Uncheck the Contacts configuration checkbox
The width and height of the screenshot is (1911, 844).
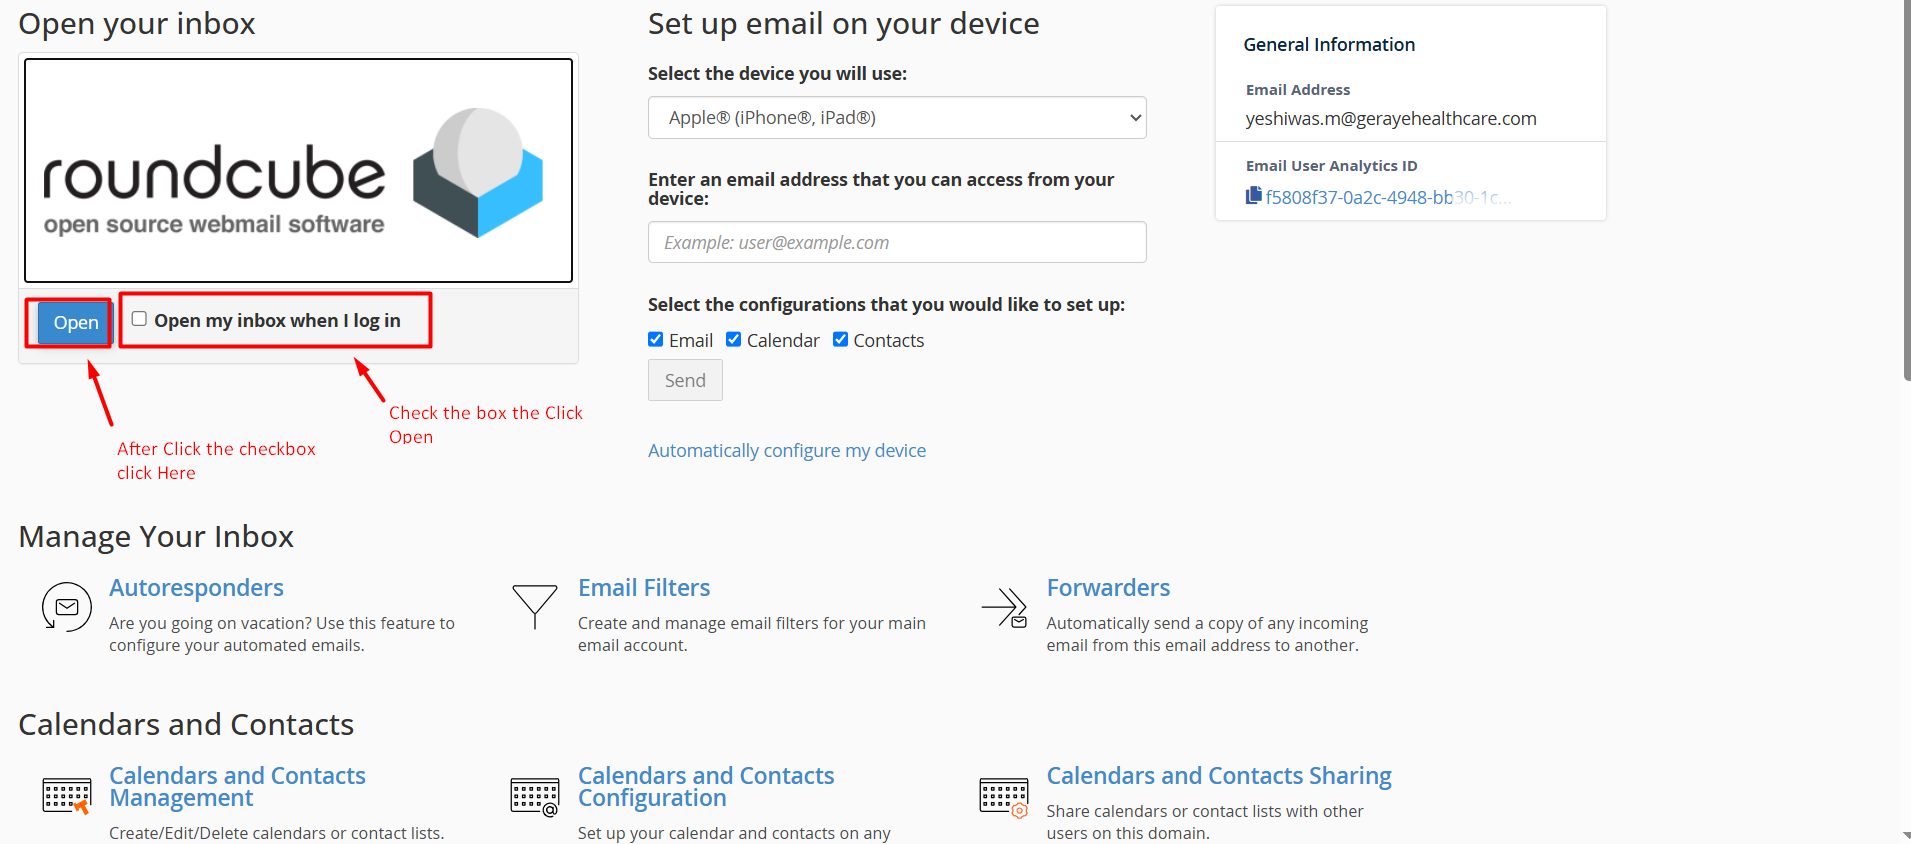[x=840, y=340]
